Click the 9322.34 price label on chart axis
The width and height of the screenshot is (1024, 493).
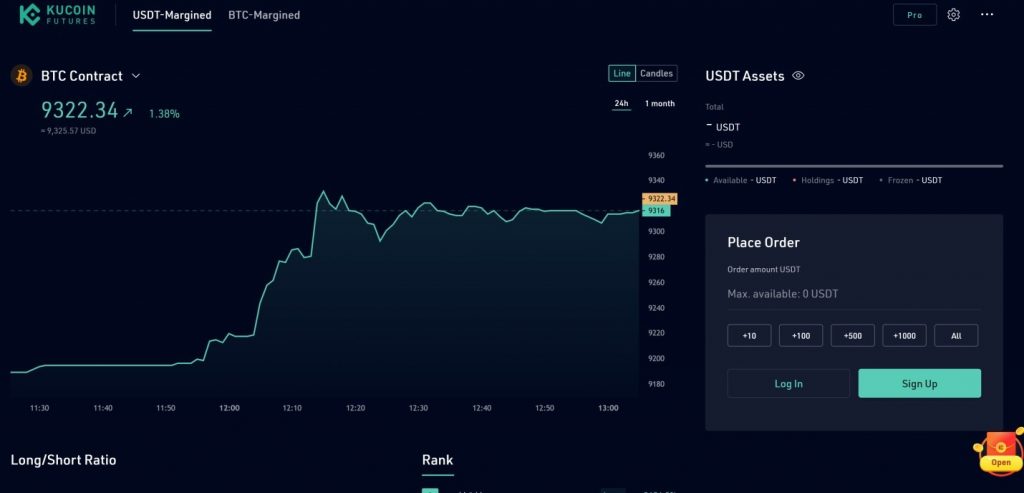[x=660, y=199]
